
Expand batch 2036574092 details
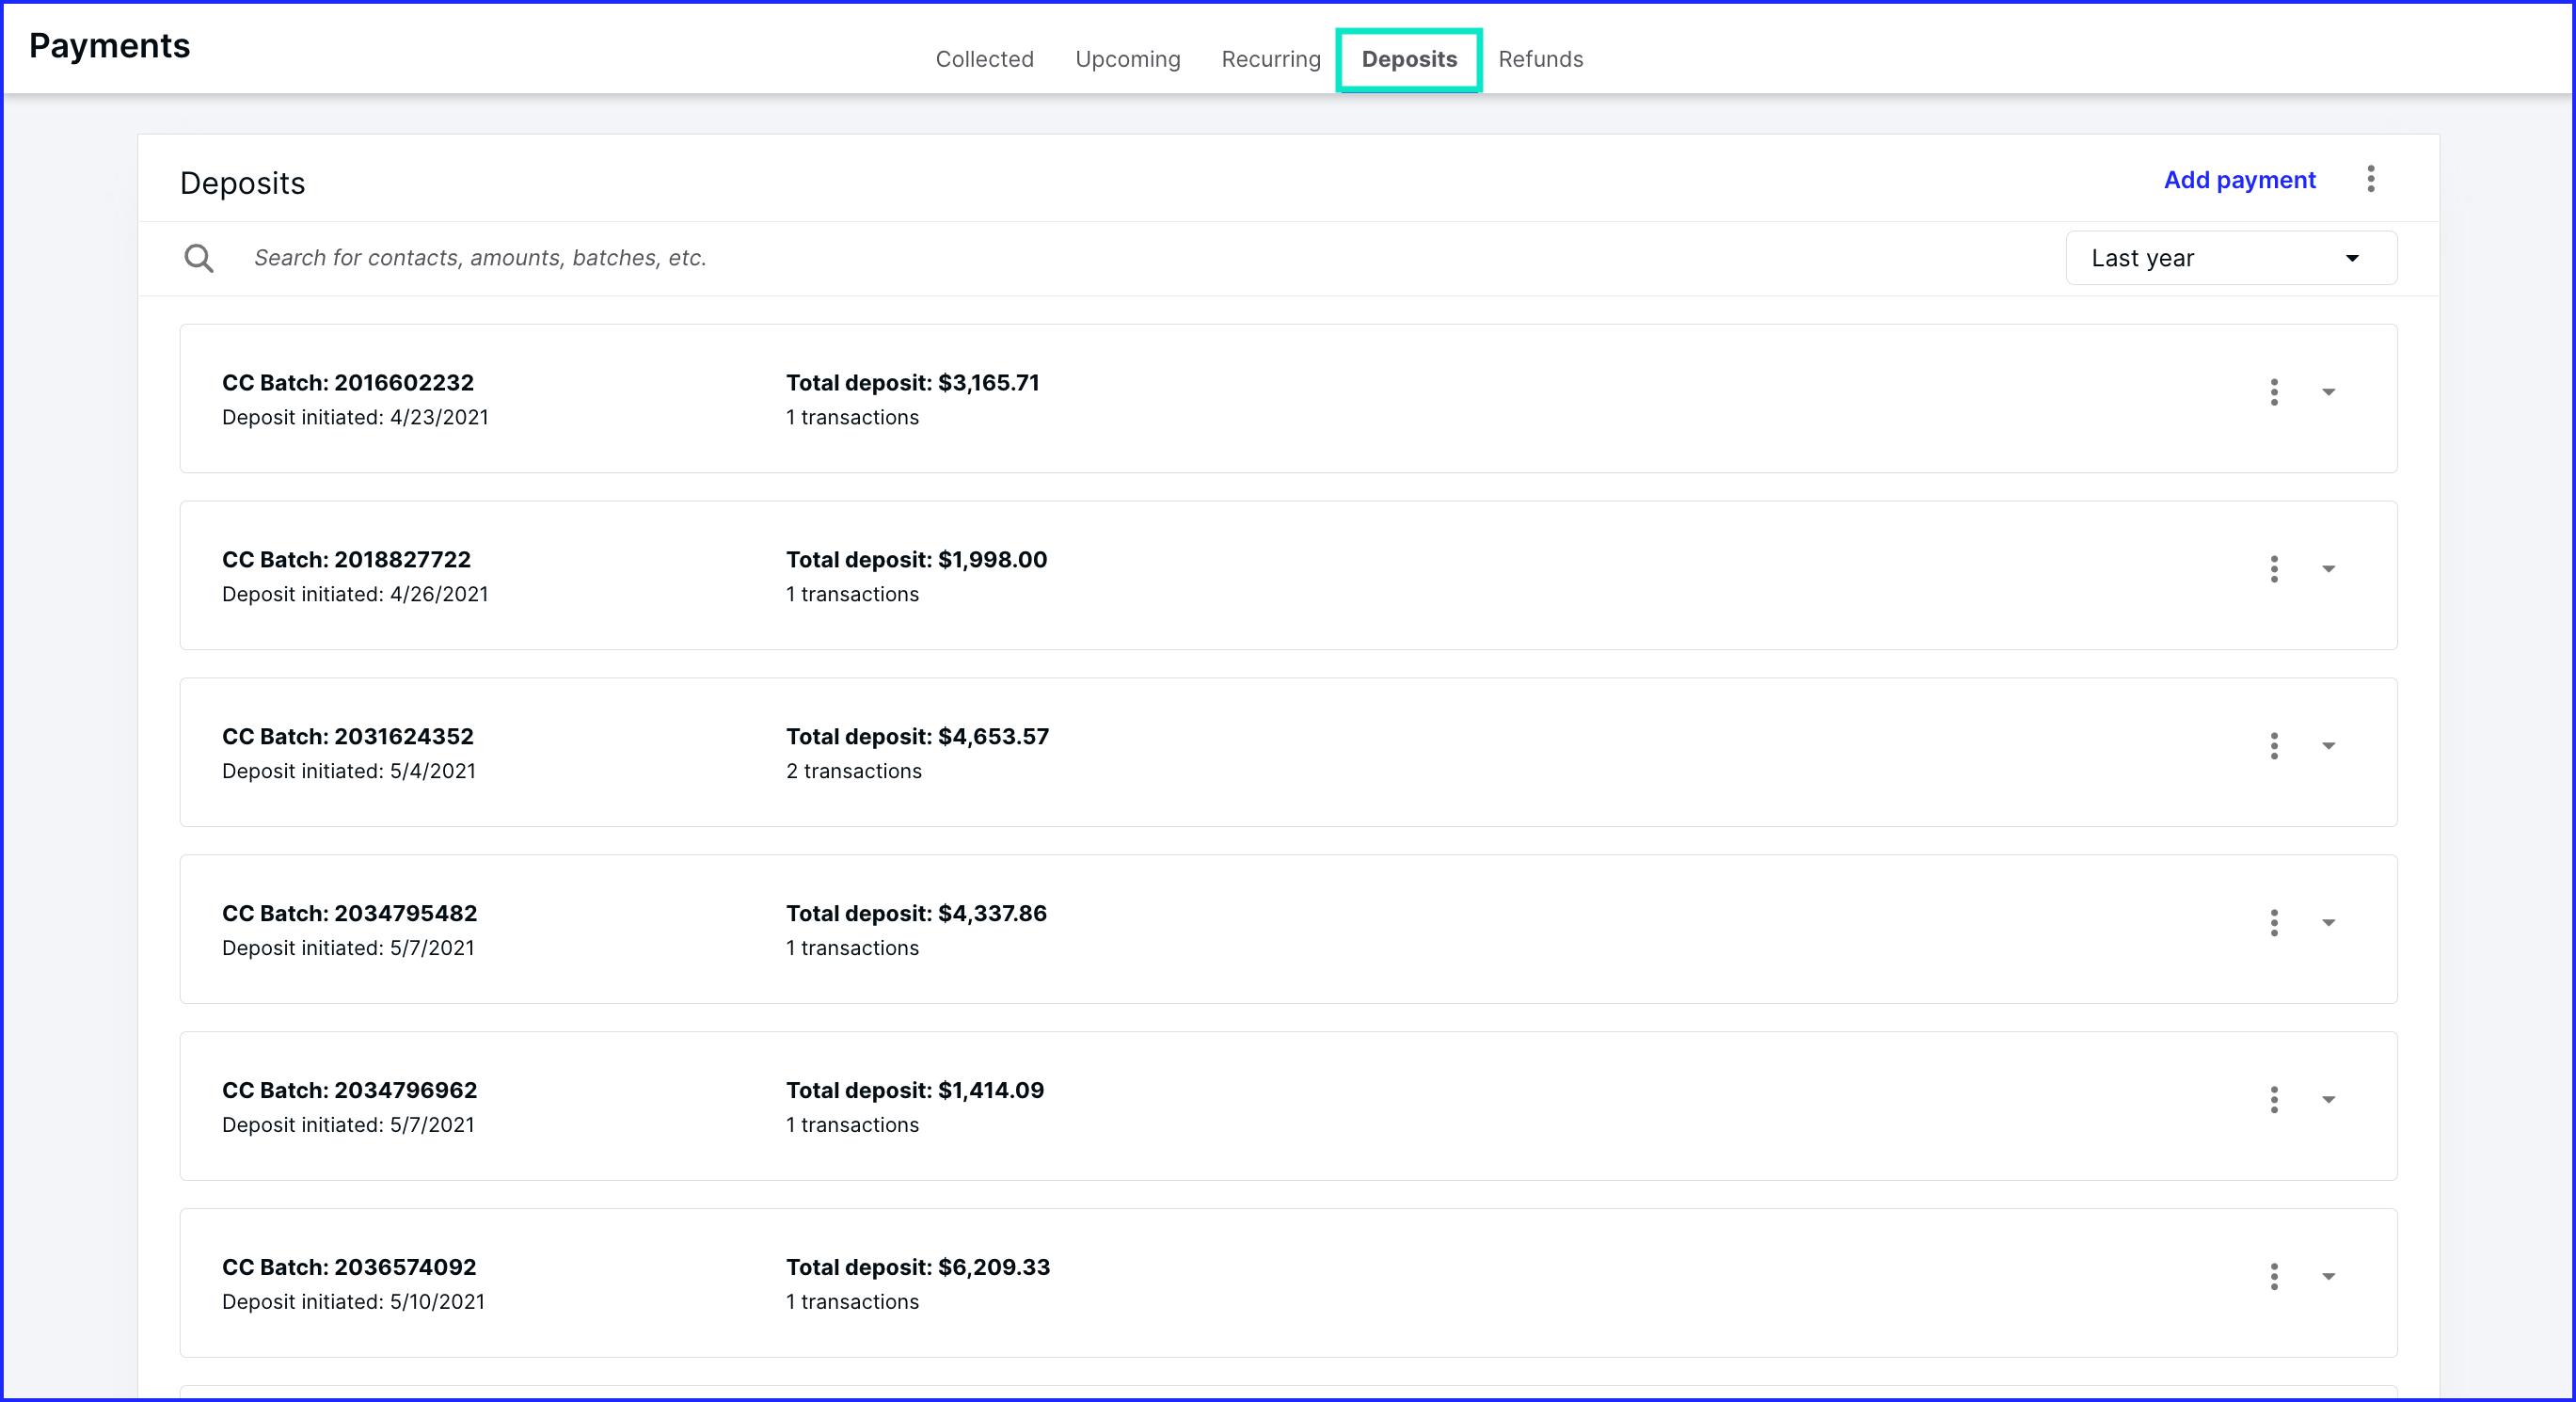2328,1277
